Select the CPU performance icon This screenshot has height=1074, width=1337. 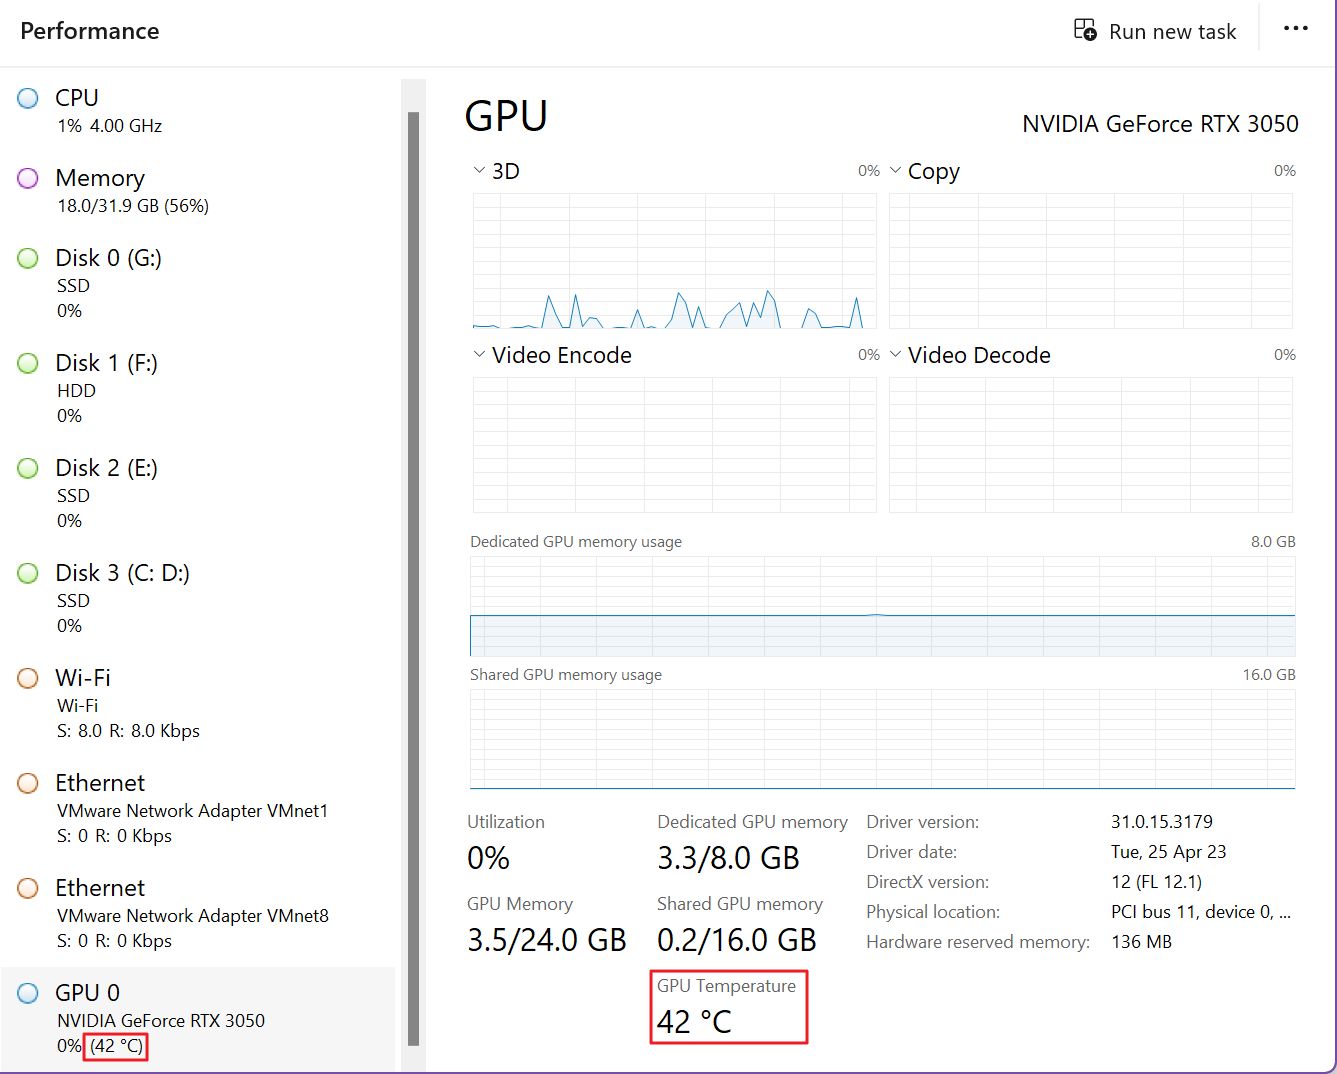(27, 97)
